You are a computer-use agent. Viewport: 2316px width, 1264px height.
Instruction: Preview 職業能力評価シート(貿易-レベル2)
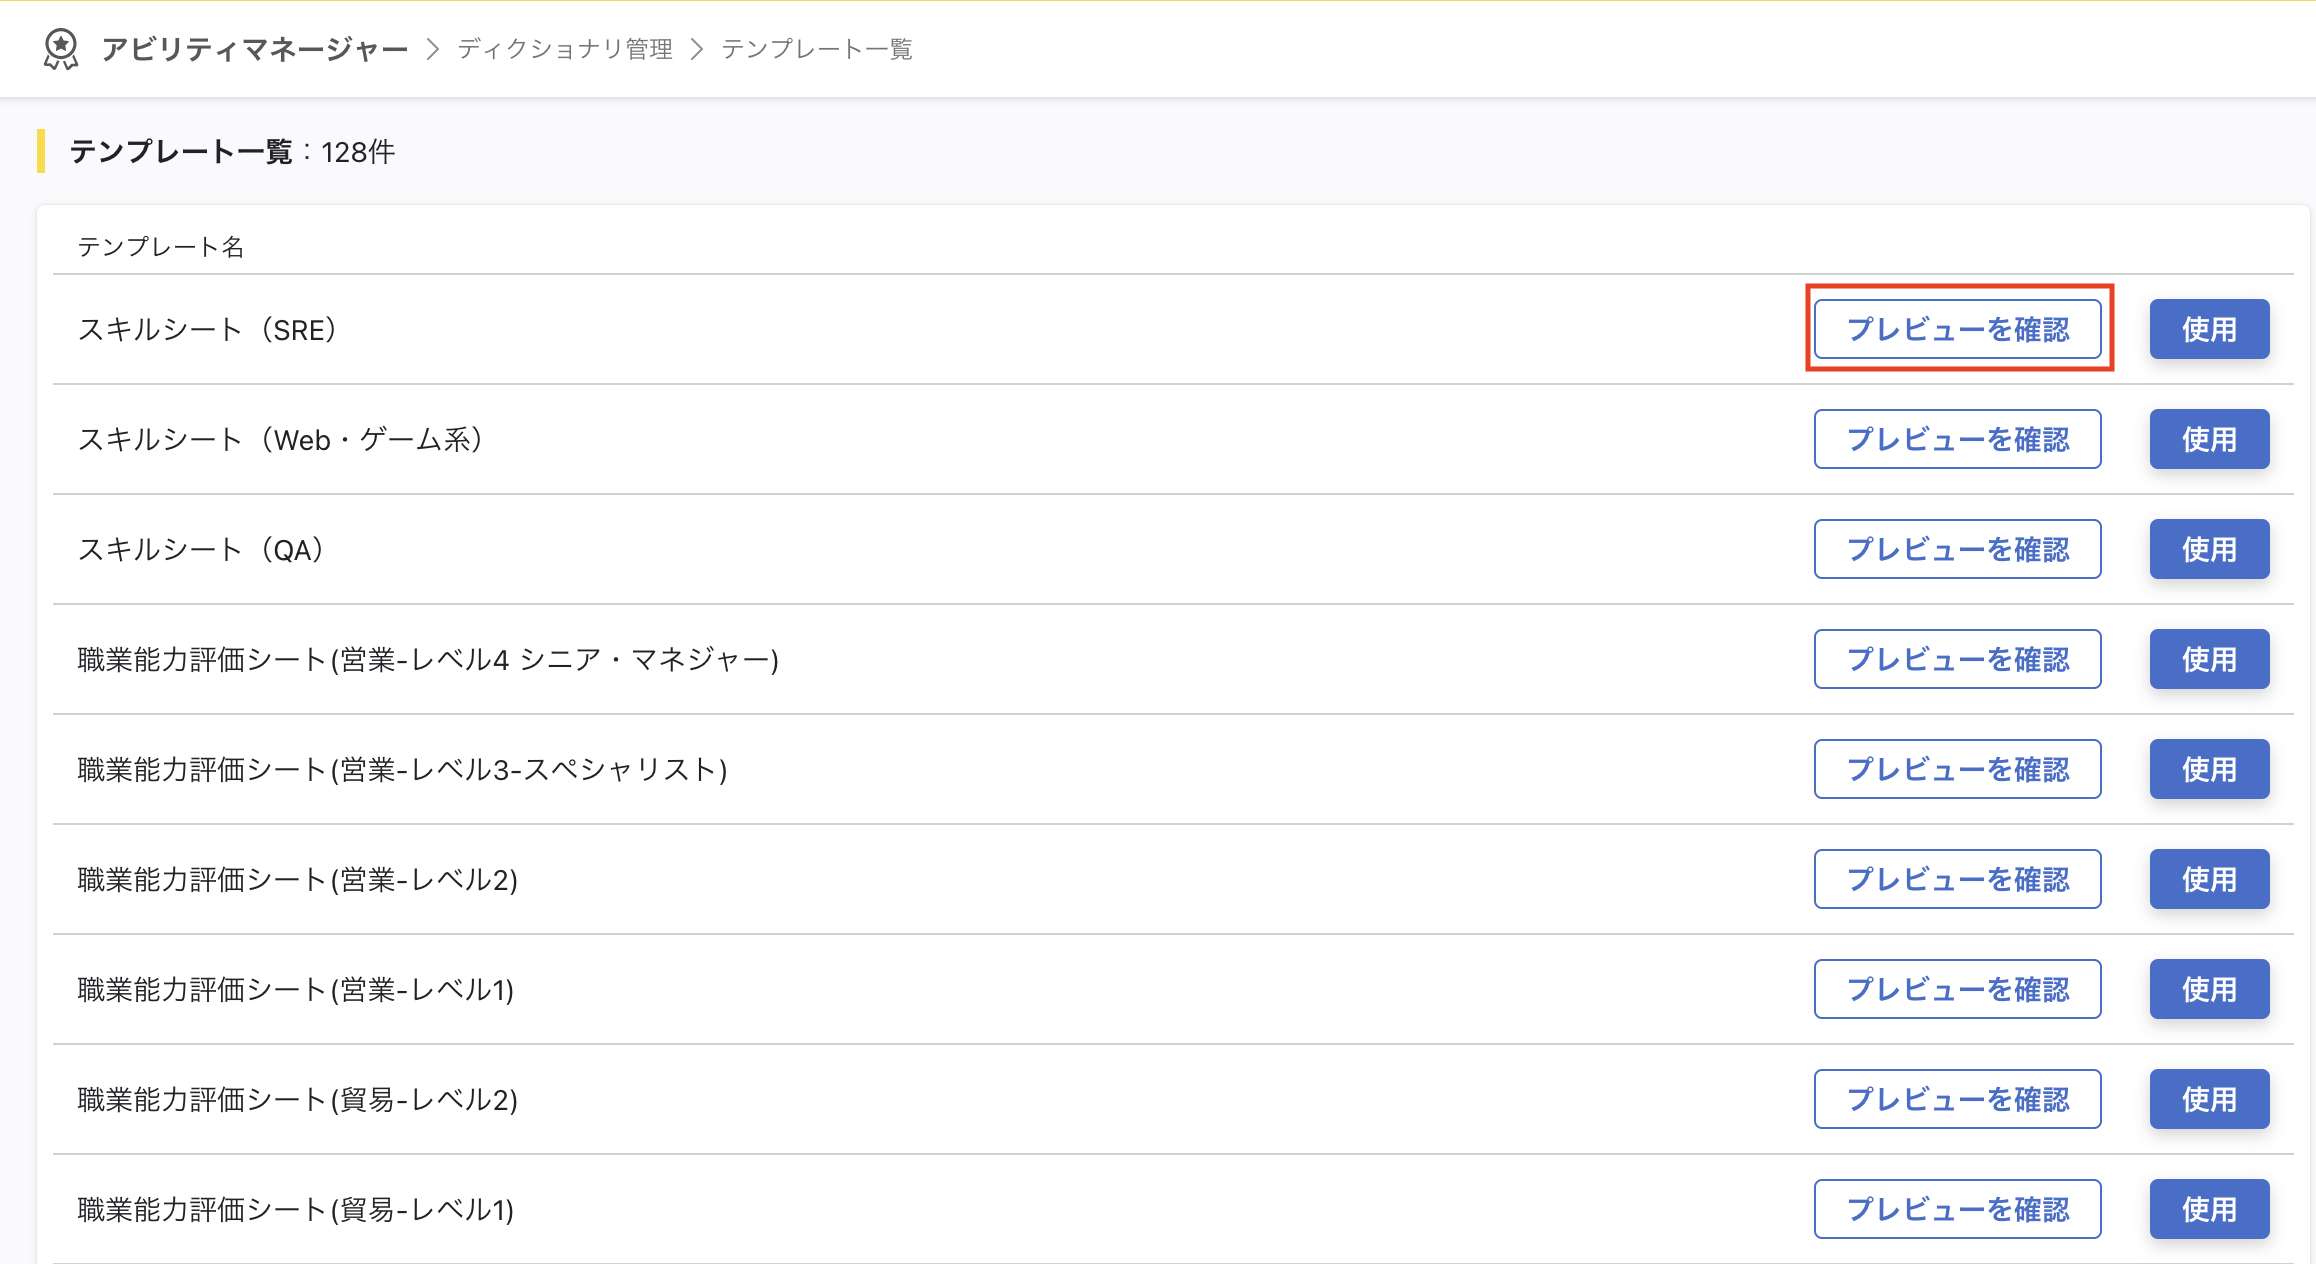pyautogui.click(x=1957, y=1099)
